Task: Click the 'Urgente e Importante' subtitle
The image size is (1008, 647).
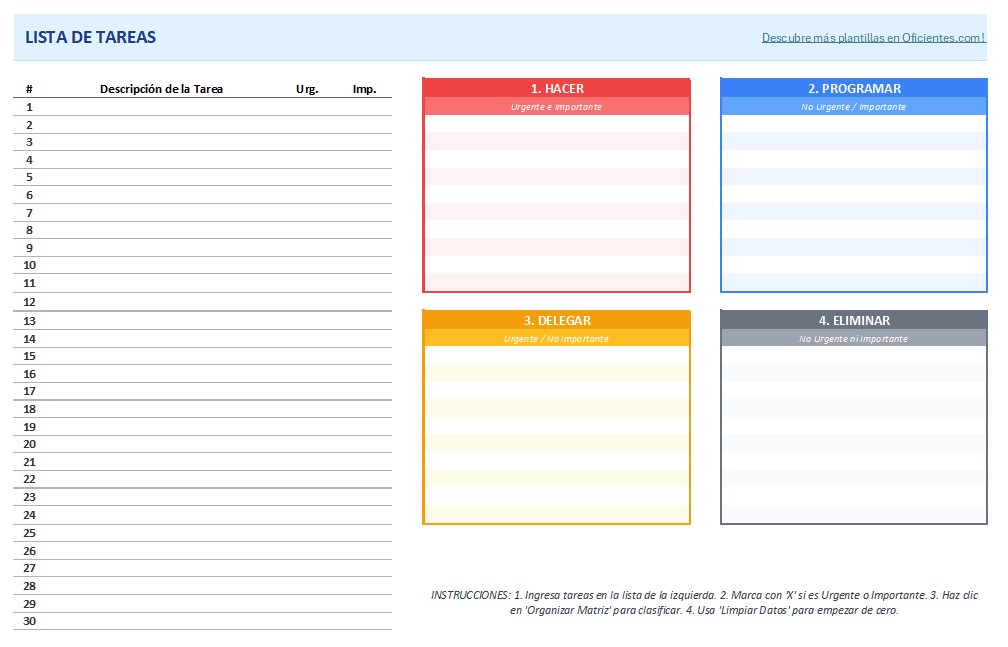Action: (557, 106)
